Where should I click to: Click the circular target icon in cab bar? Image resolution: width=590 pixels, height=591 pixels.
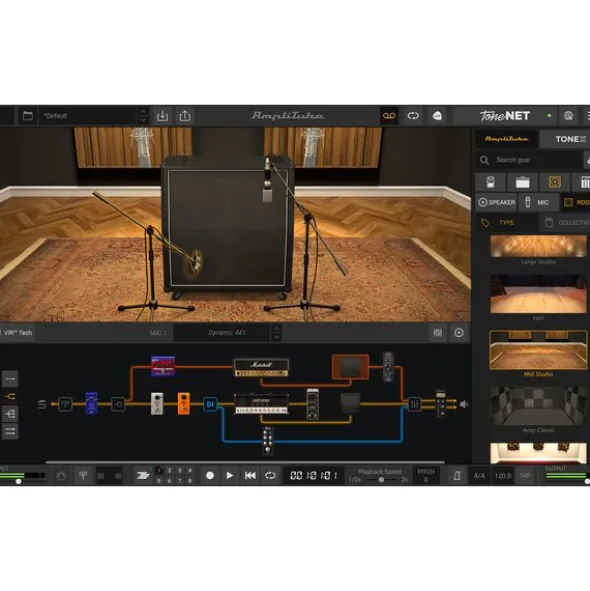[459, 333]
